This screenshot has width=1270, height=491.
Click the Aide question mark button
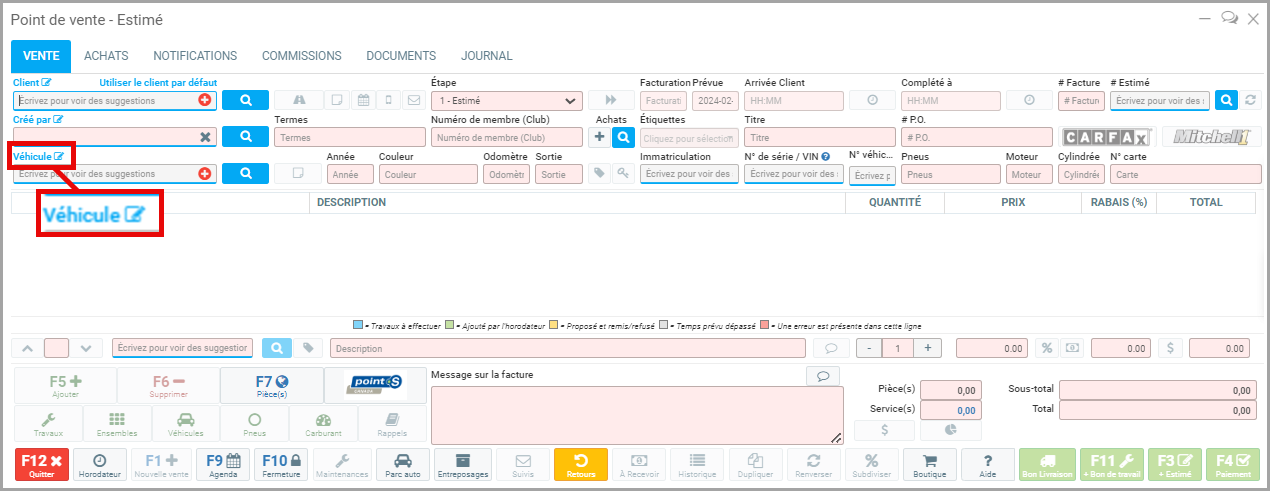[x=988, y=465]
